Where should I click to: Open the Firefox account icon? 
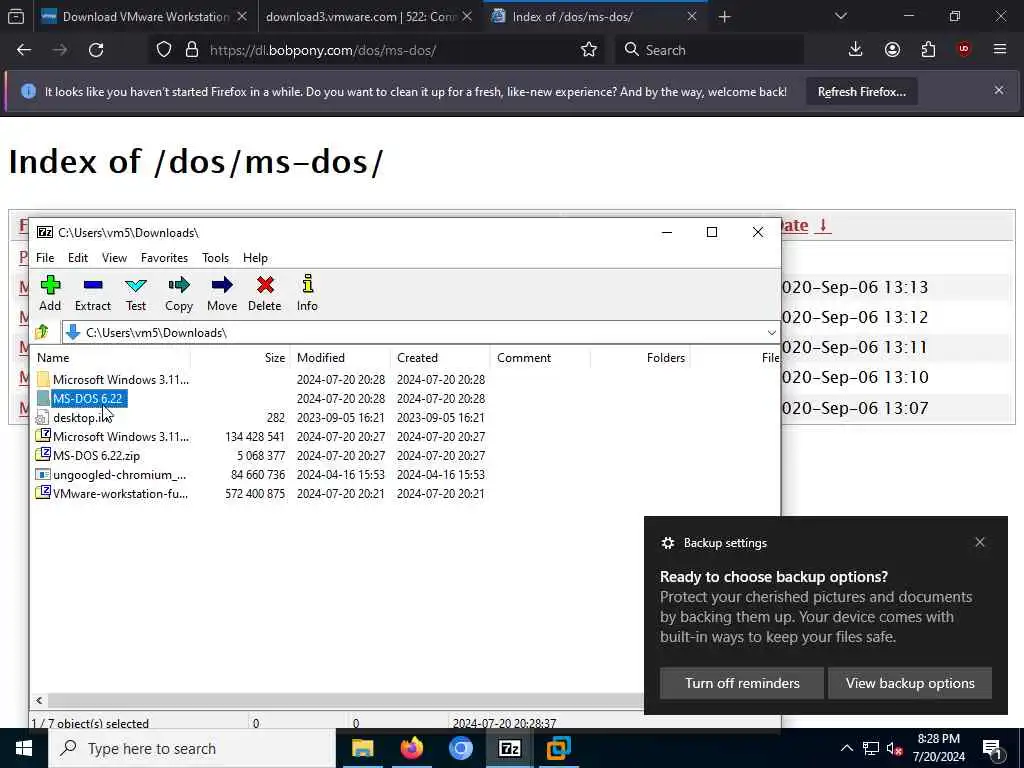pos(892,50)
